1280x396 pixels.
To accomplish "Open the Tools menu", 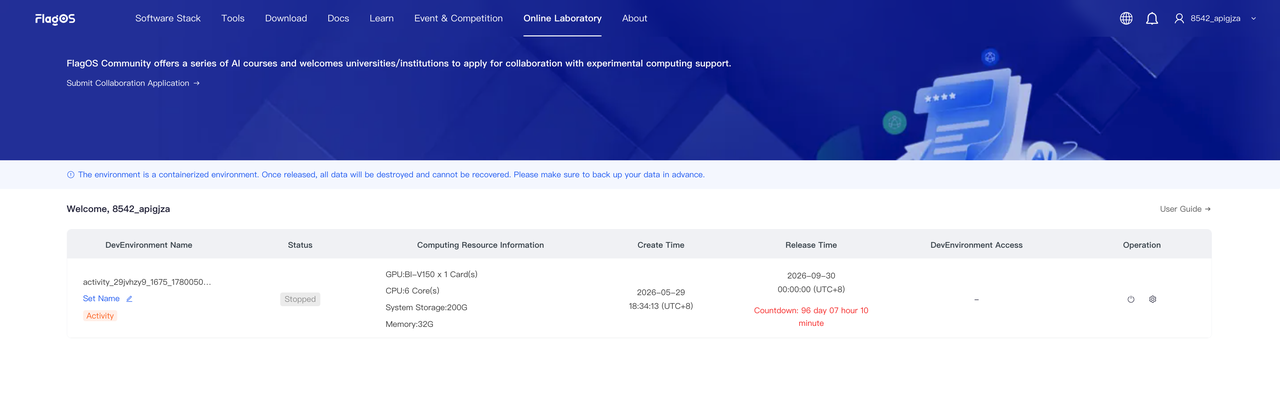I will [x=233, y=18].
